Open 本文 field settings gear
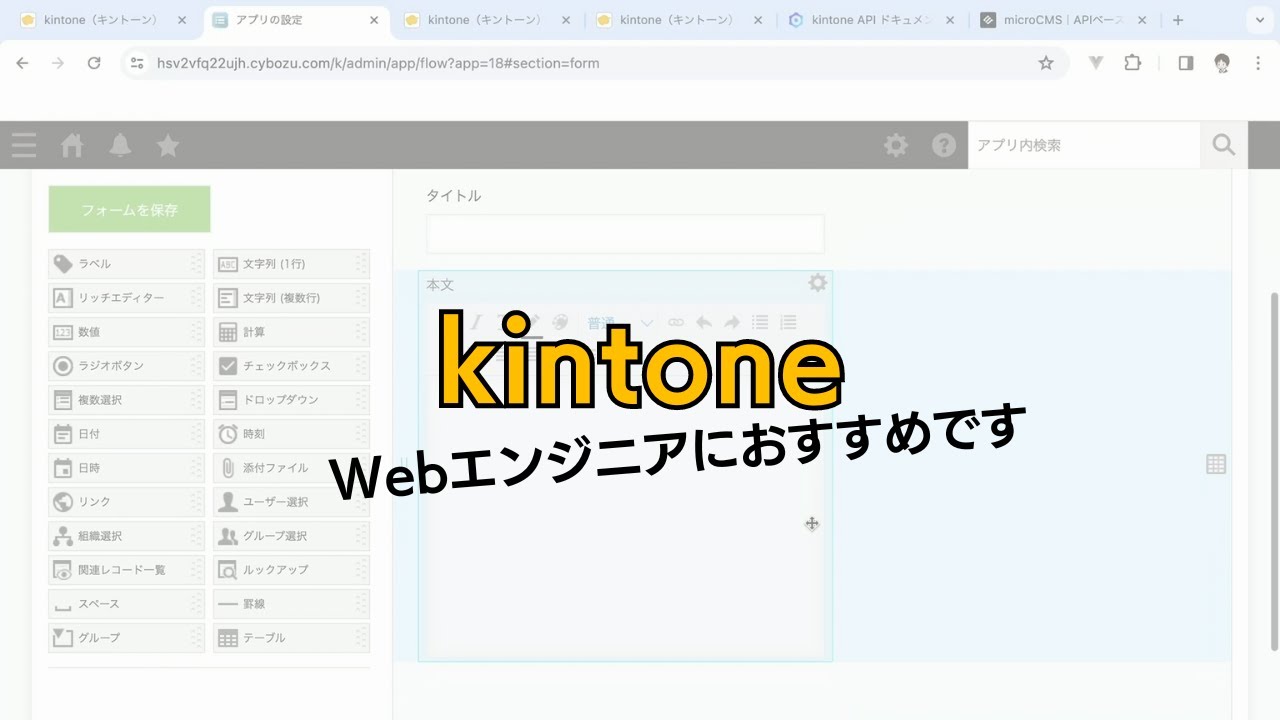 [818, 283]
